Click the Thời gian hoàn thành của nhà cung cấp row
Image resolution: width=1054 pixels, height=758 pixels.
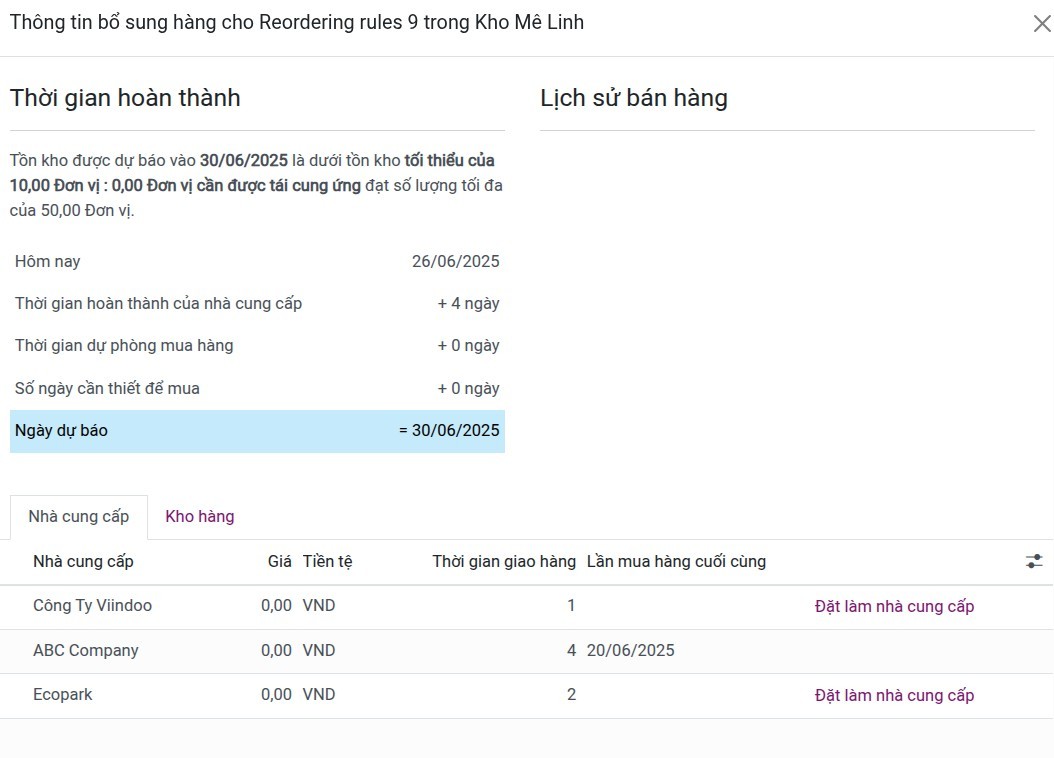(257, 304)
